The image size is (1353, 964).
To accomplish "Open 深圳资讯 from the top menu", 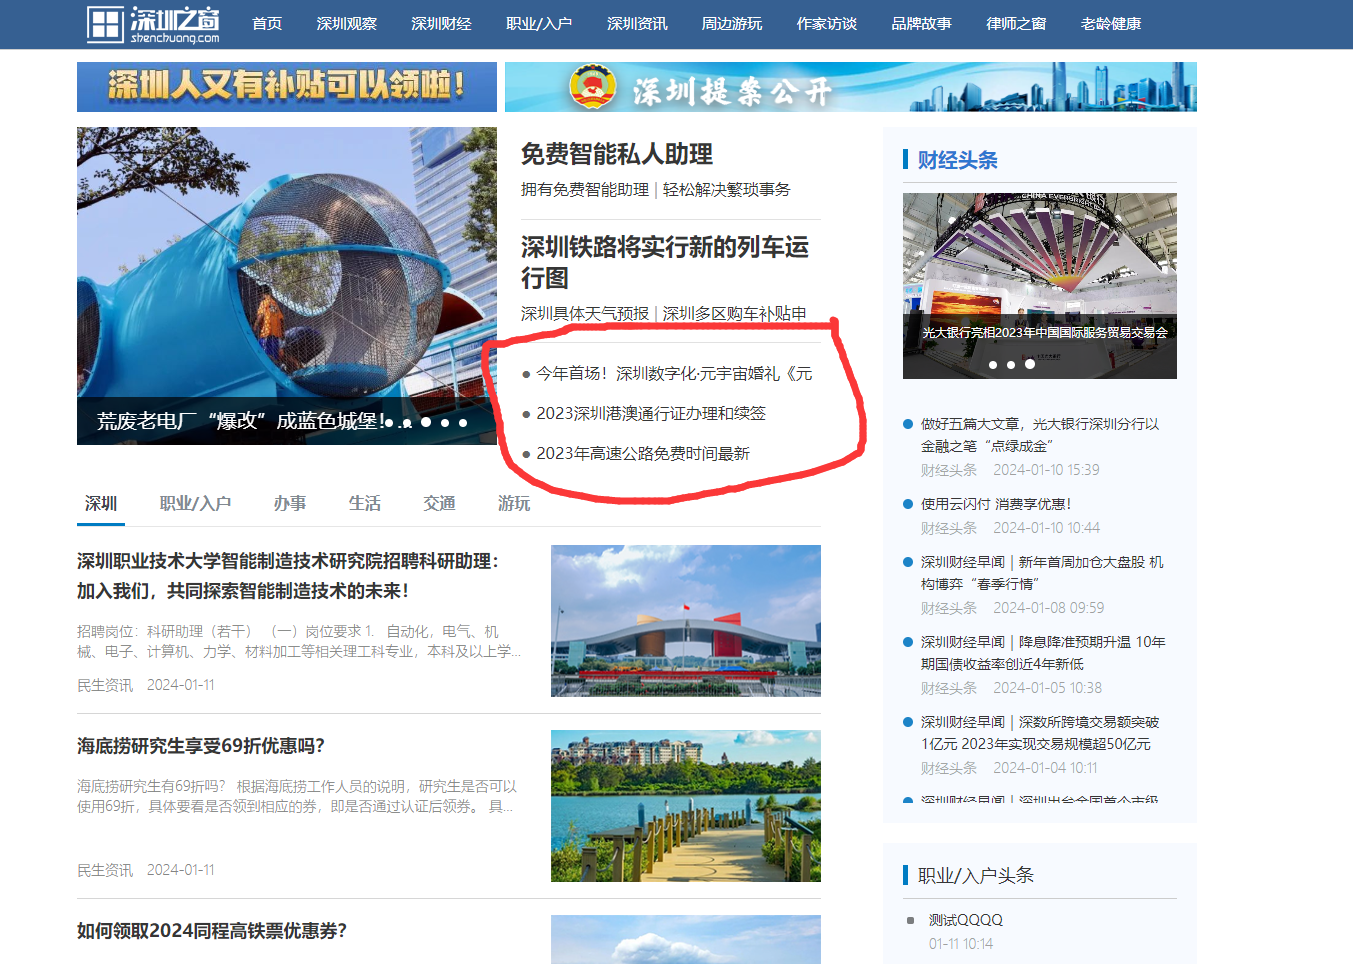I will [x=637, y=24].
